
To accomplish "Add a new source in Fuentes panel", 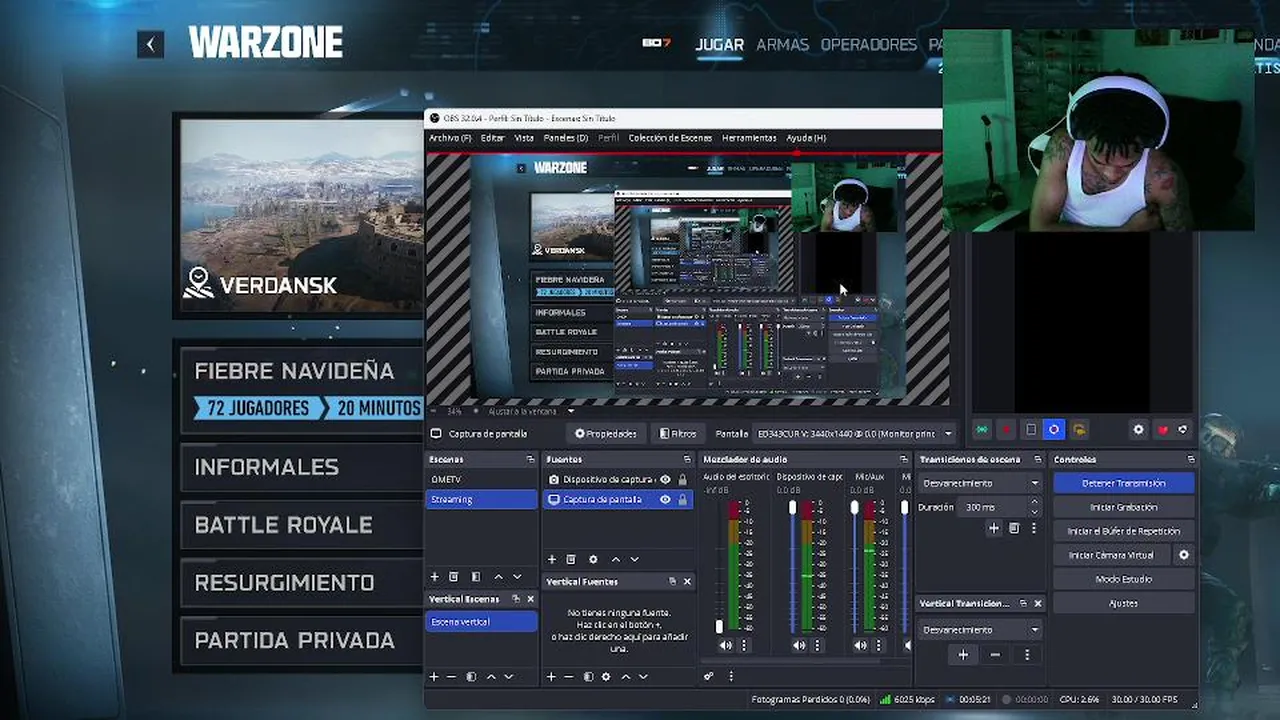I will tap(551, 559).
